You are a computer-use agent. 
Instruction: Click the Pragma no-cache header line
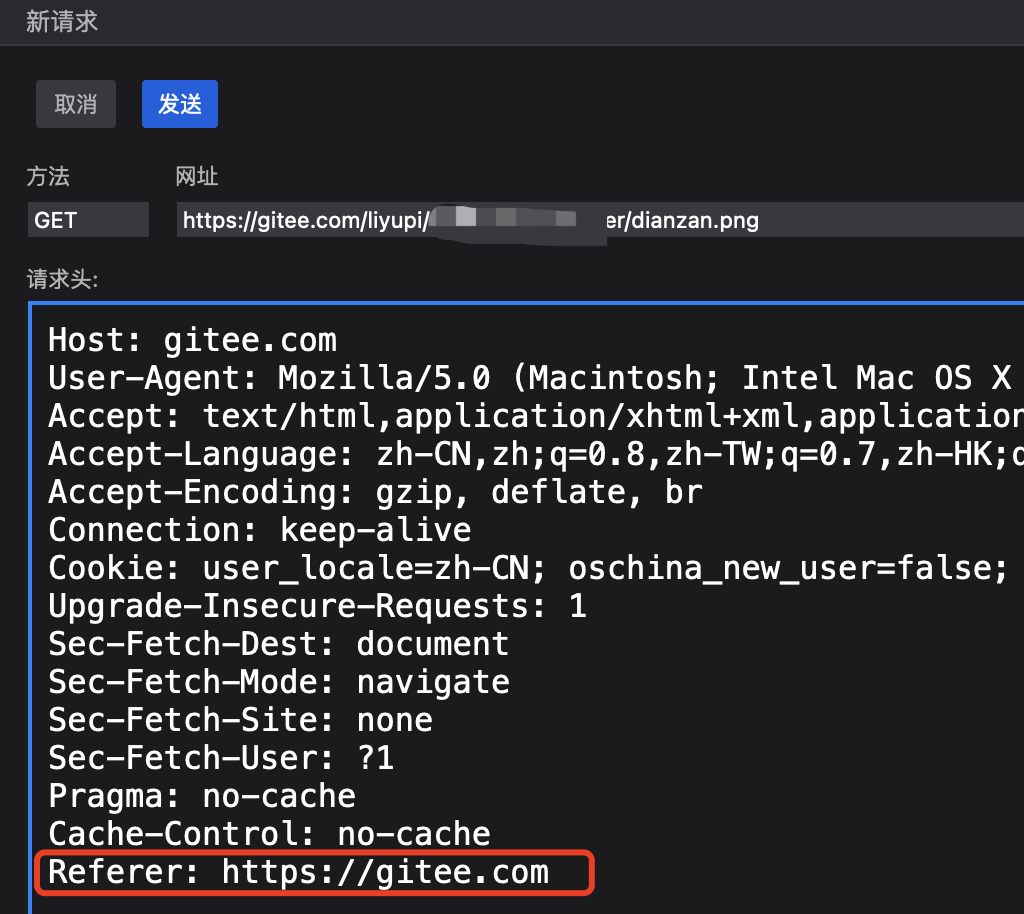click(x=202, y=796)
